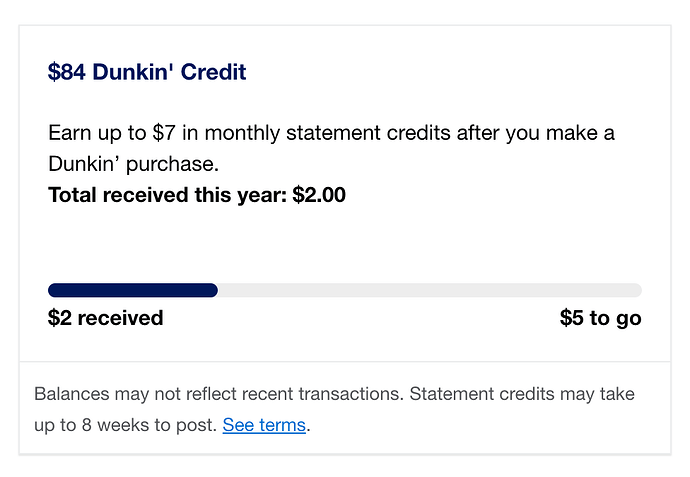
Task: Click the $2.00 total amount
Action: pos(319,195)
